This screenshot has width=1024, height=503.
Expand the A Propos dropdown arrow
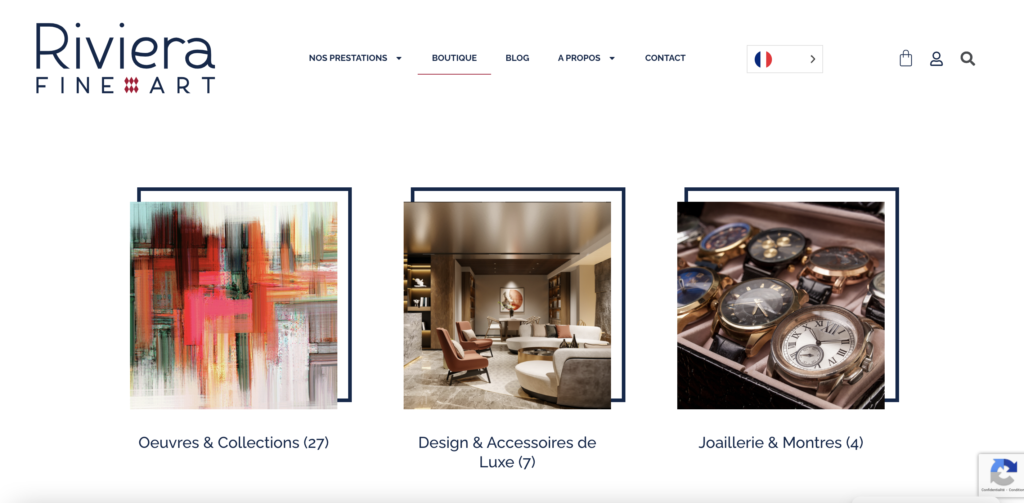612,58
